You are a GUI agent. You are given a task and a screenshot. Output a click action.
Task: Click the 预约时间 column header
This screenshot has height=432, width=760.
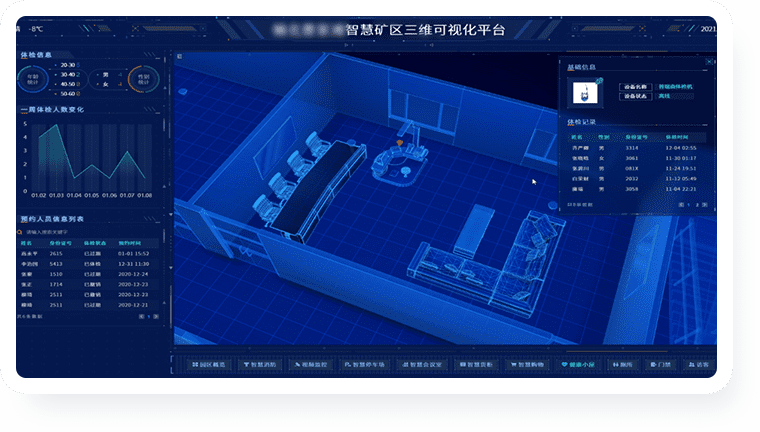130,243
